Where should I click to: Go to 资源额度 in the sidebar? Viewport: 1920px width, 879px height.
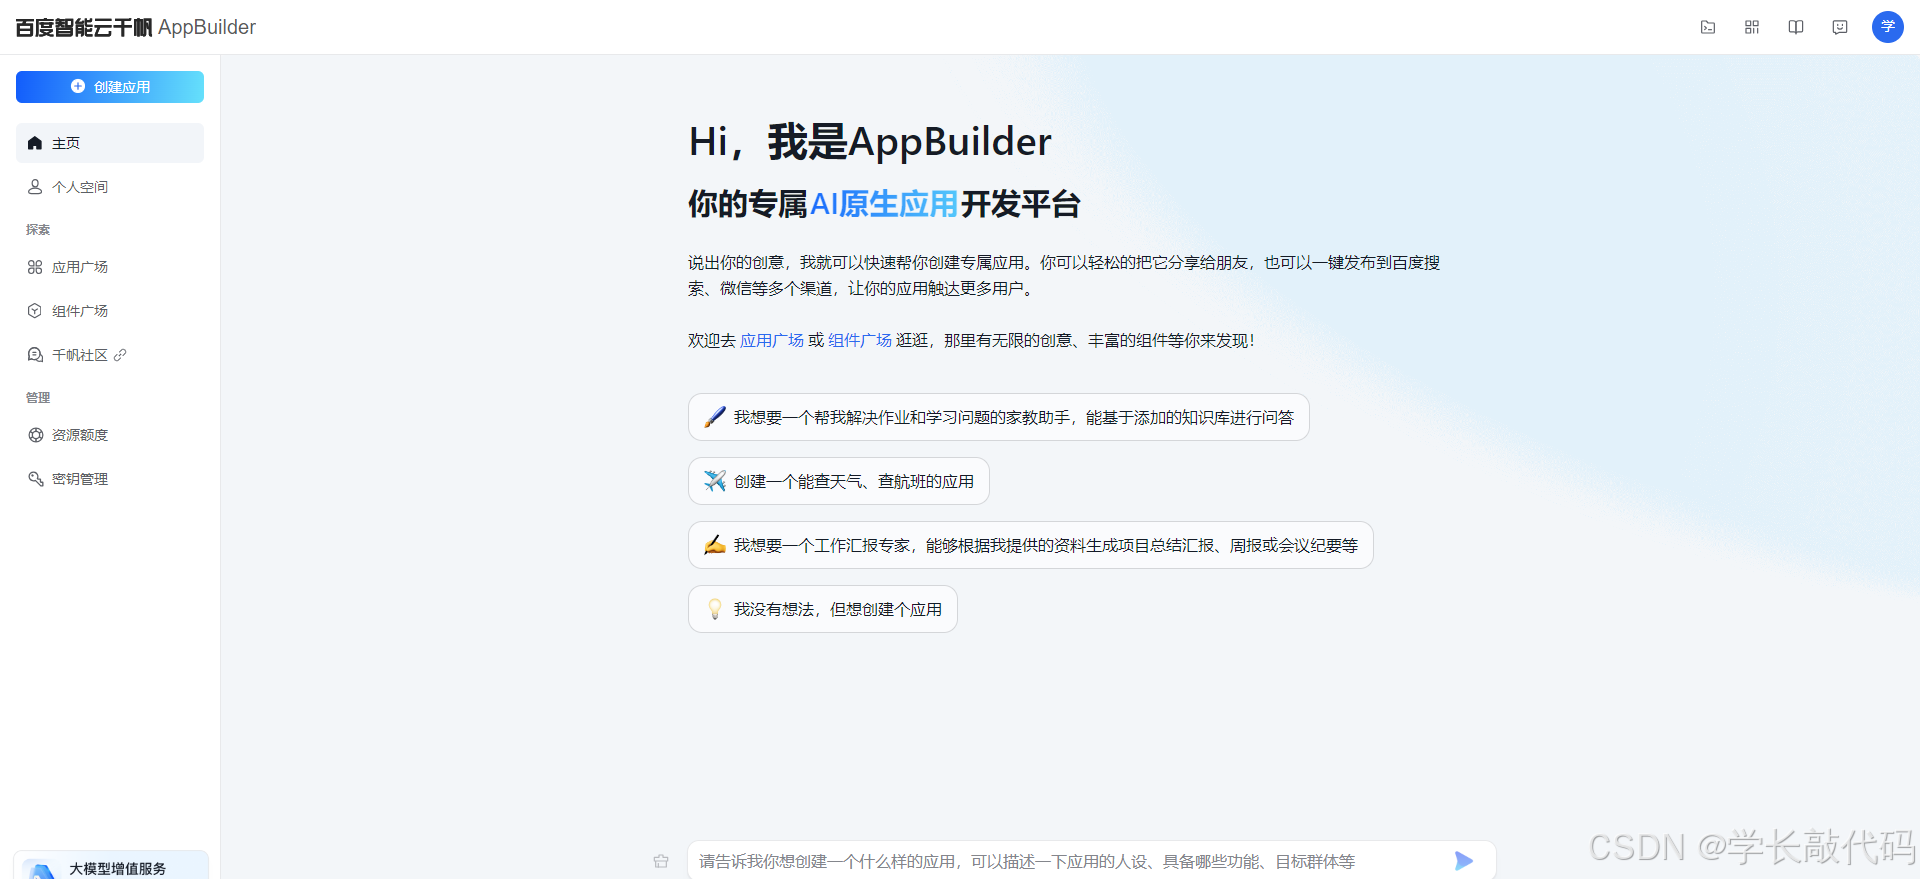coord(110,435)
